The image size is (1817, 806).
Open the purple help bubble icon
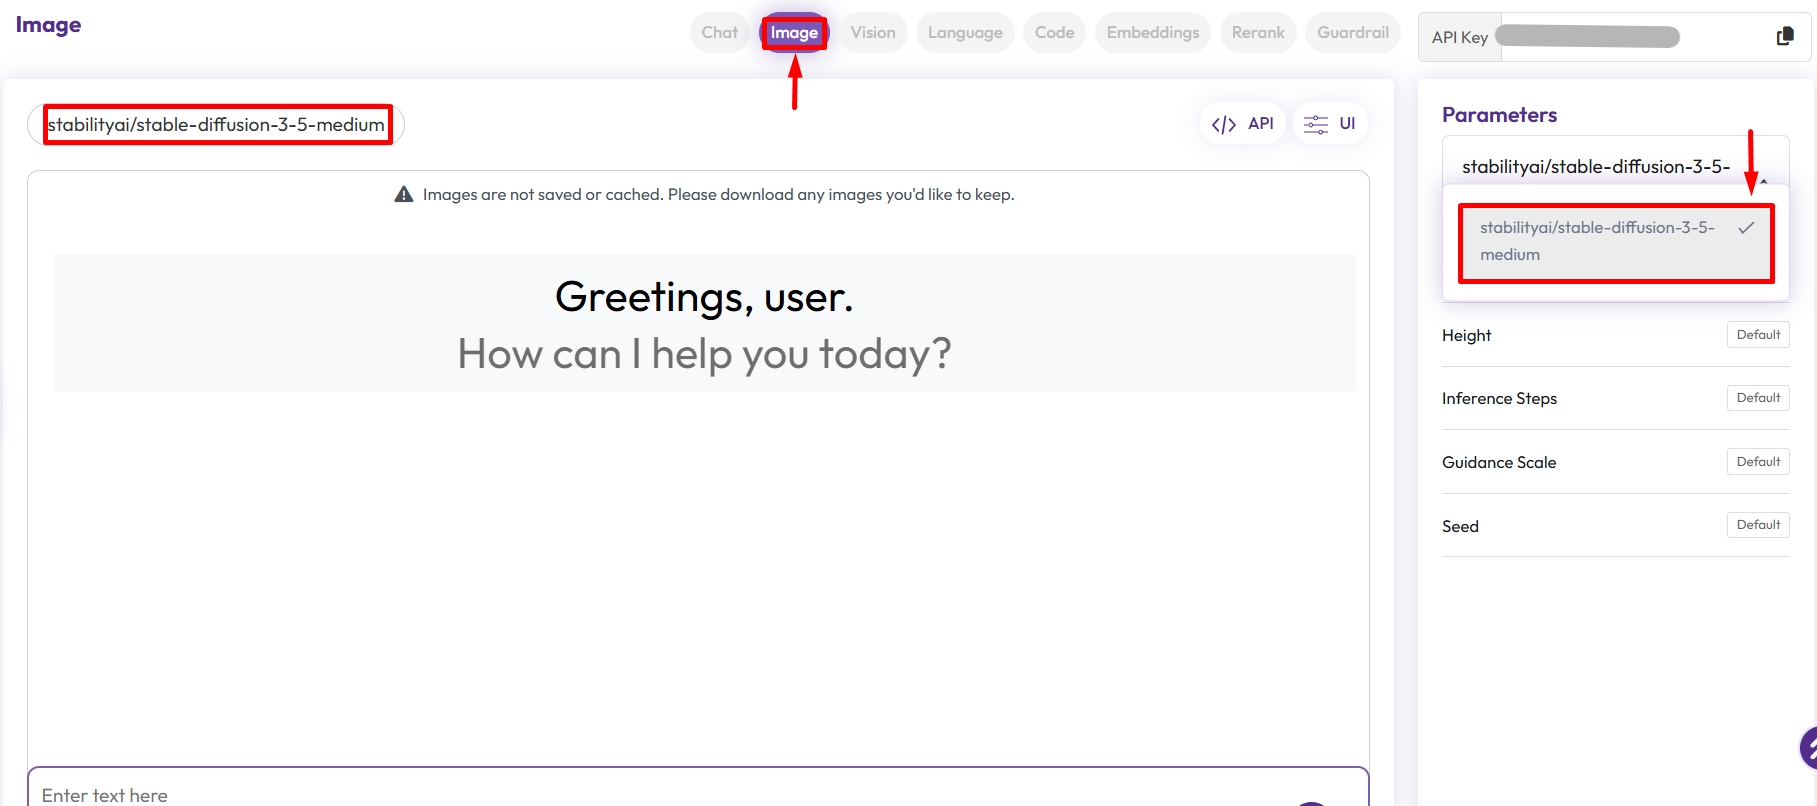tap(1808, 747)
